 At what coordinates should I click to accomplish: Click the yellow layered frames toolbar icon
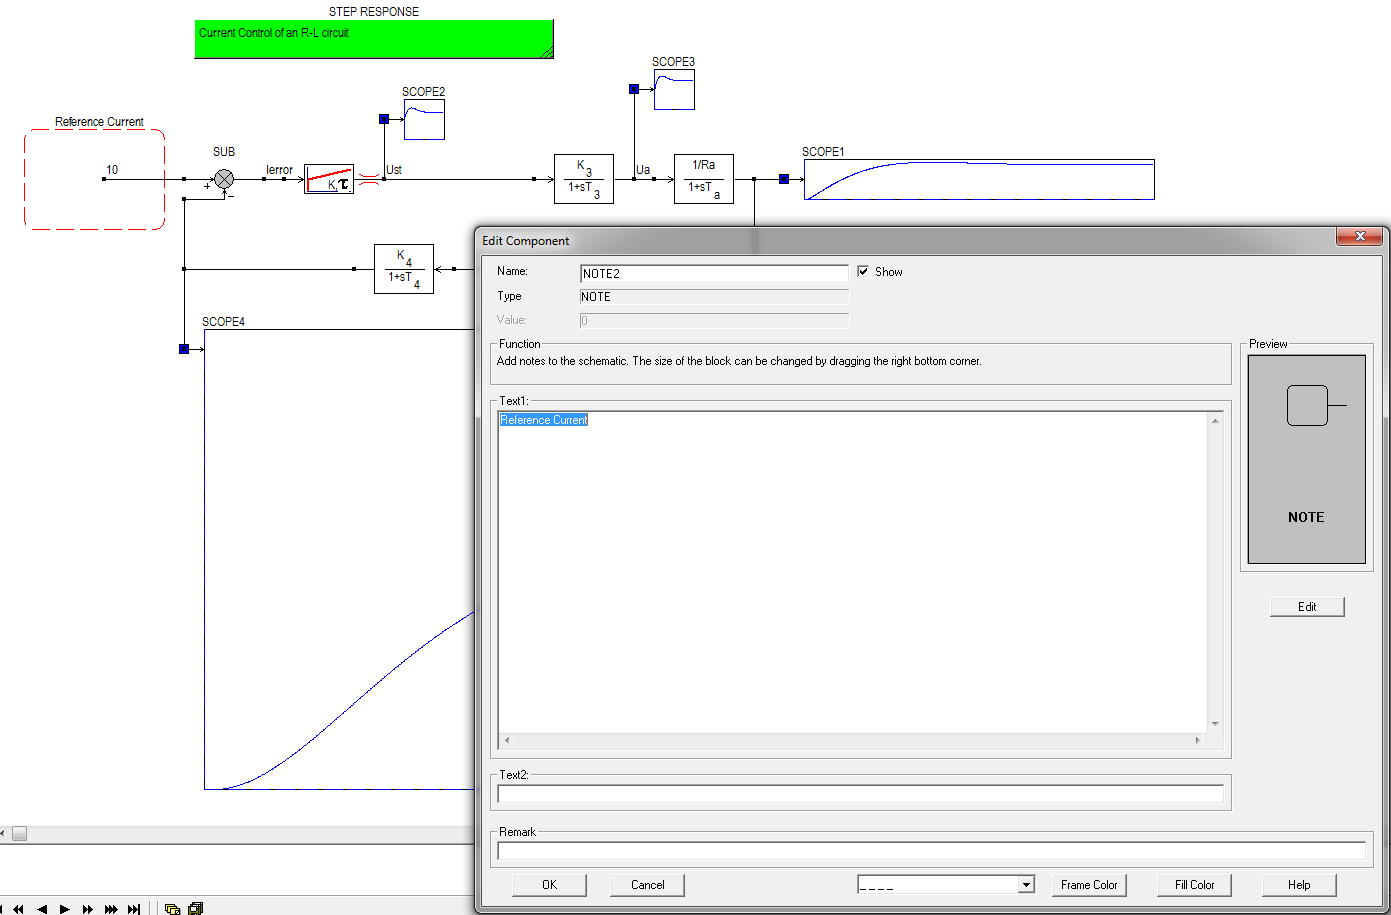pos(196,909)
